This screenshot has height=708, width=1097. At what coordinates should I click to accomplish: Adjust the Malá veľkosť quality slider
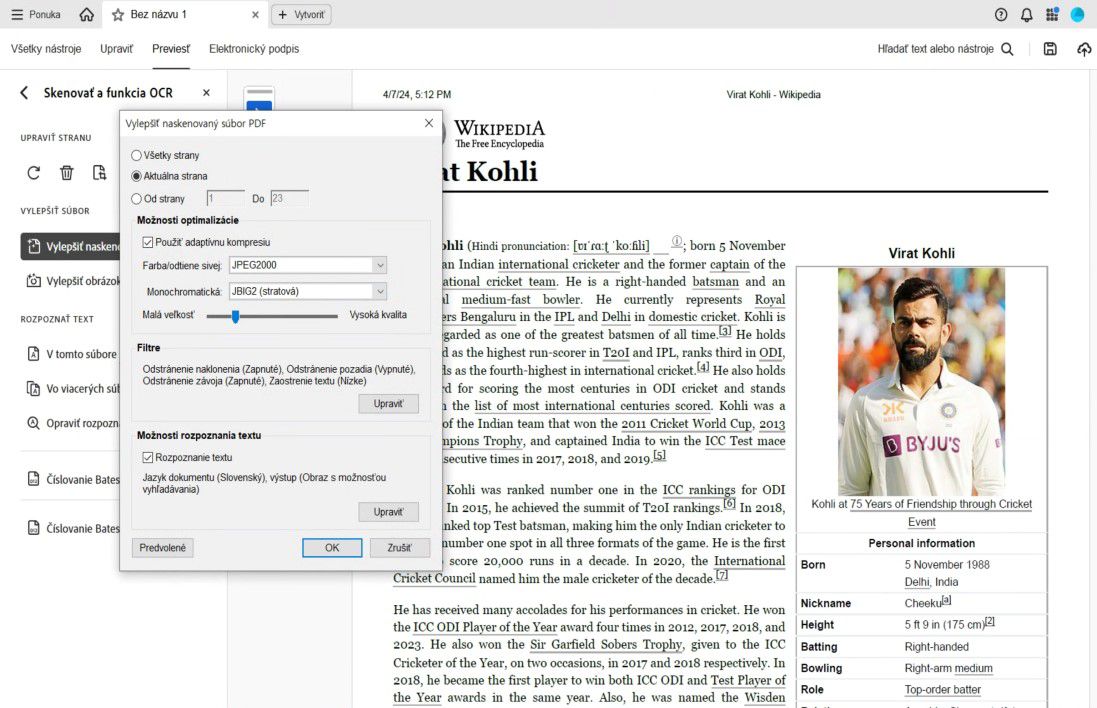[x=235, y=314]
